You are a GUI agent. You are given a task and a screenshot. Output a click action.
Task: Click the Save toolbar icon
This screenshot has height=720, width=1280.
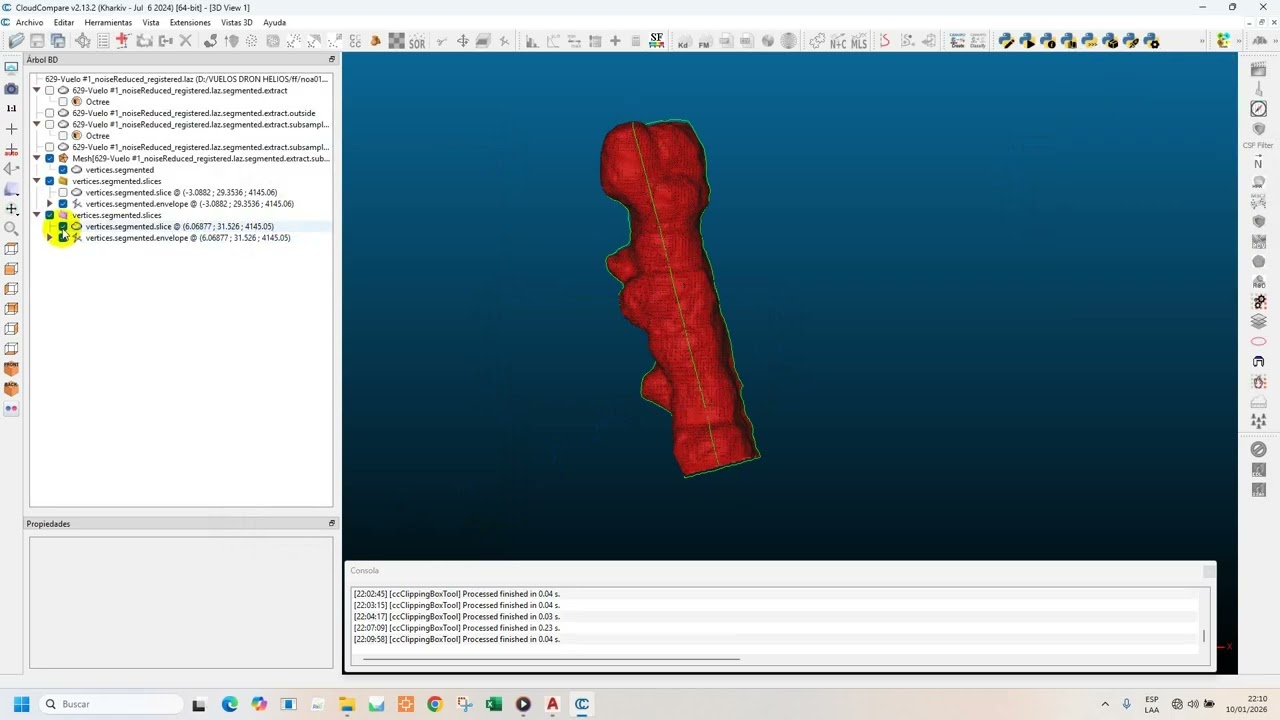(37, 41)
